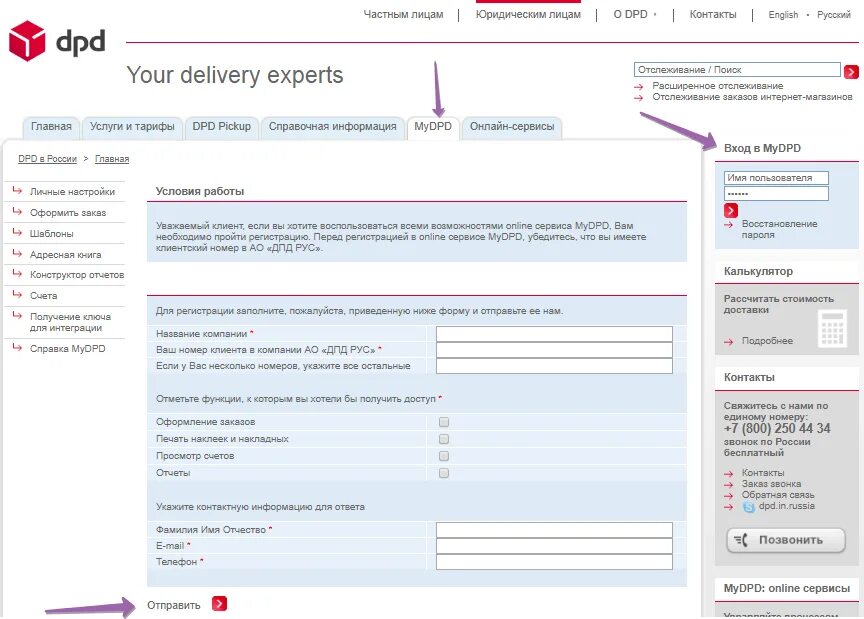Click the arrow icon beside Счета
The height and width of the screenshot is (619, 864).
[x=17, y=295]
